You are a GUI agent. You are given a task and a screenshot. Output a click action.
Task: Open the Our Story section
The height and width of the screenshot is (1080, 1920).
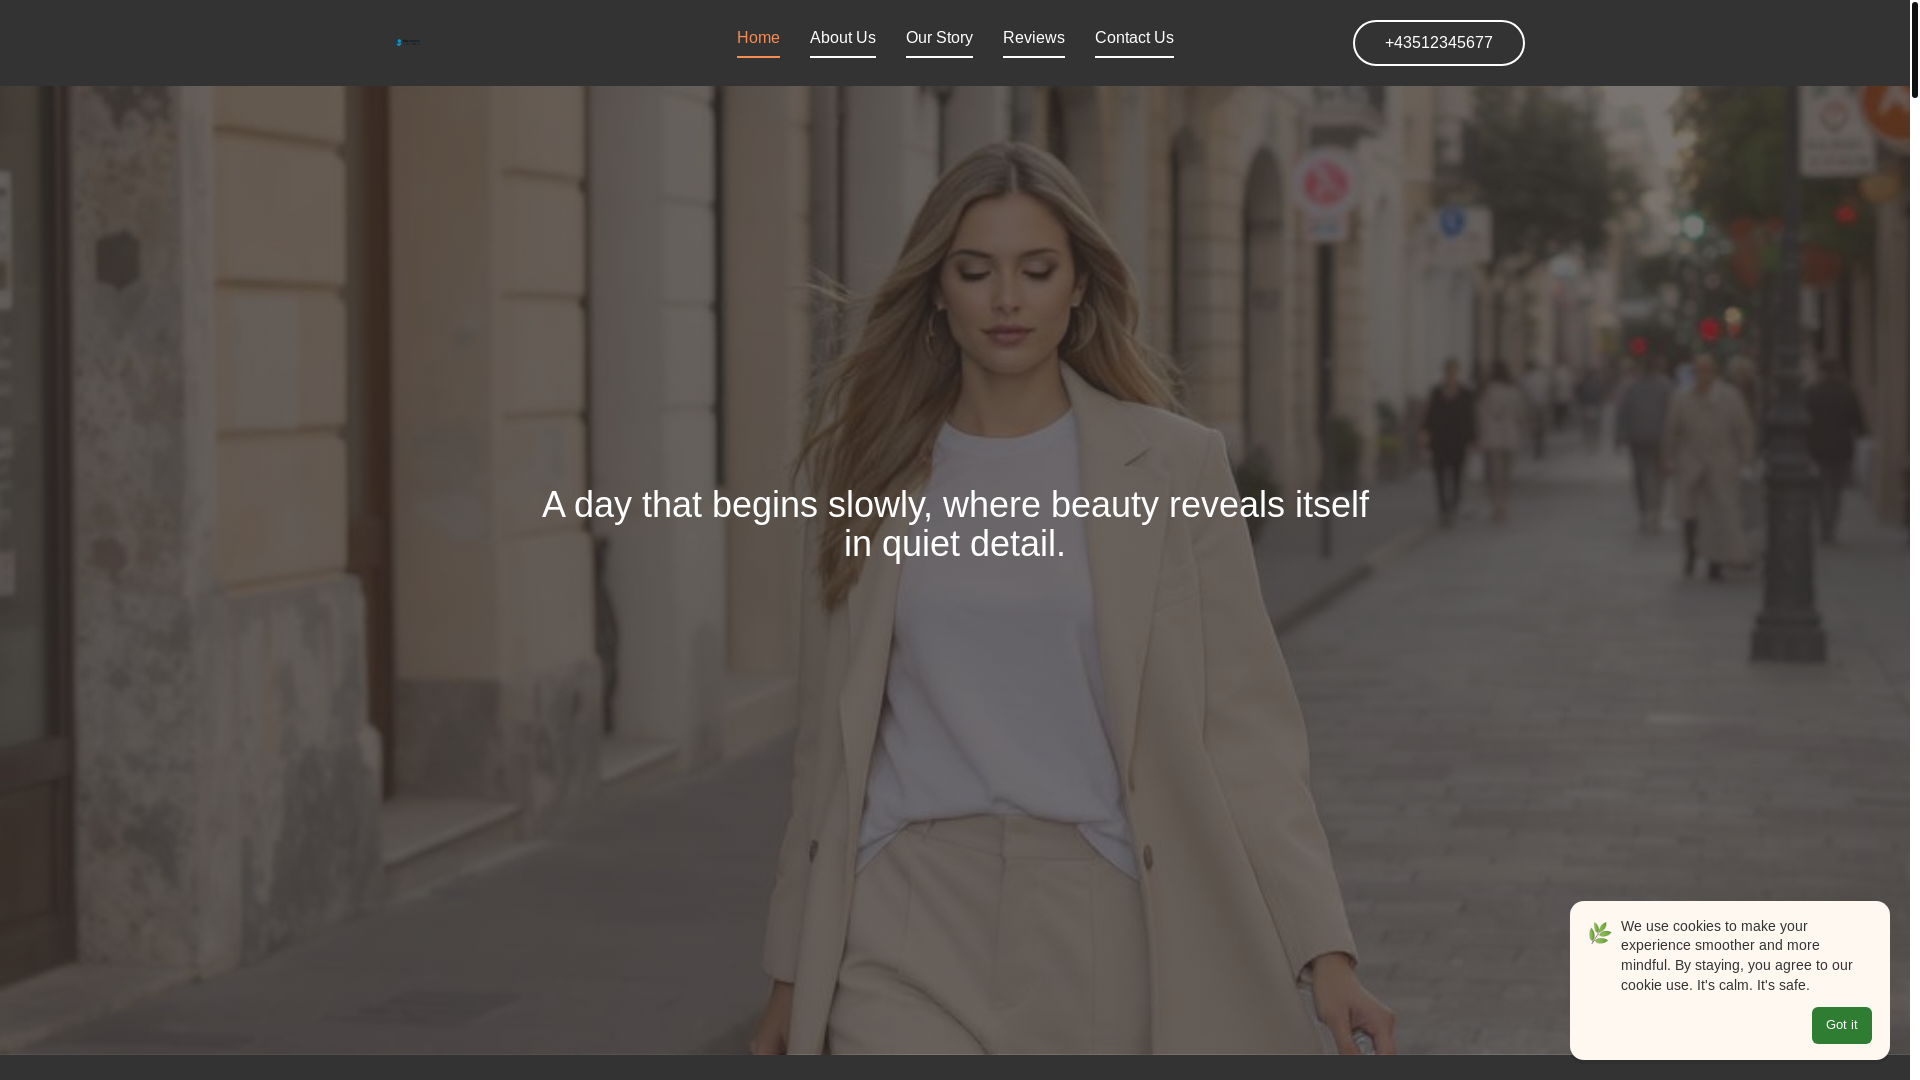click(x=939, y=38)
